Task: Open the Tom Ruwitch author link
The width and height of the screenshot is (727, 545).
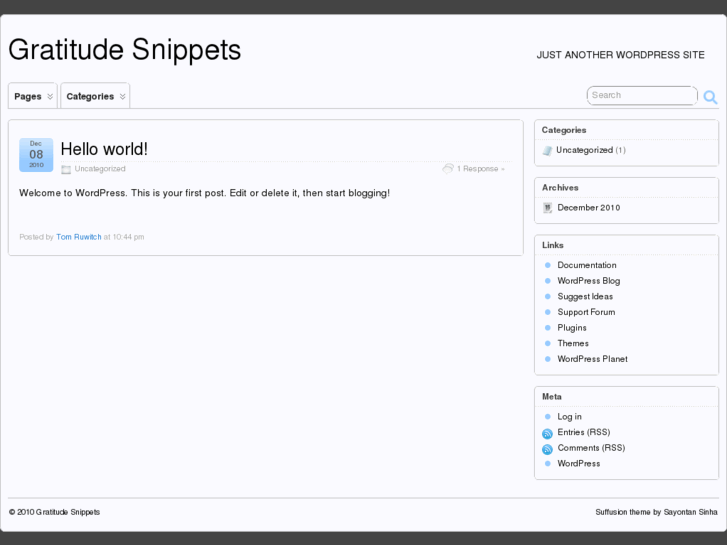Action: (x=79, y=237)
